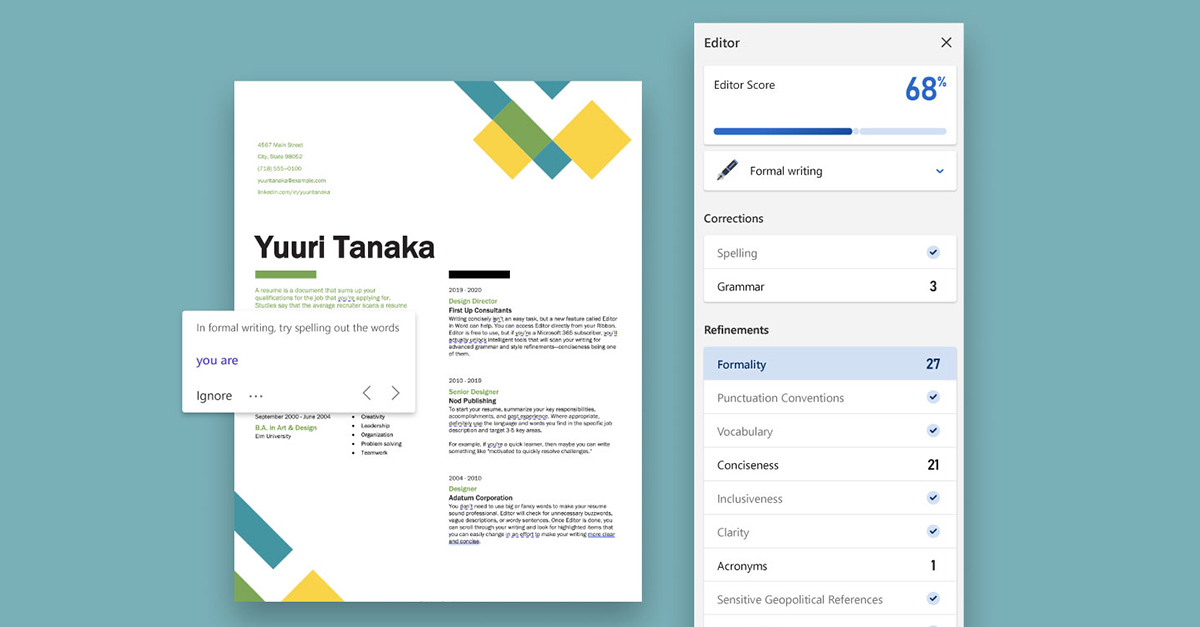Open the Inclusiveness refinement row
Image resolution: width=1200 pixels, height=627 pixels.
(830, 498)
